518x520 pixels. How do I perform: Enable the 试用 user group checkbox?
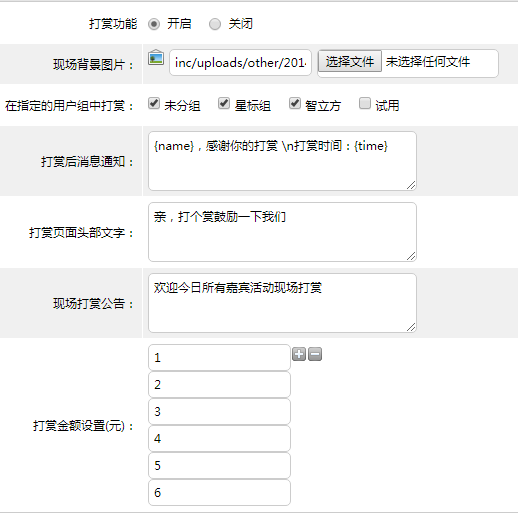pyautogui.click(x=365, y=103)
